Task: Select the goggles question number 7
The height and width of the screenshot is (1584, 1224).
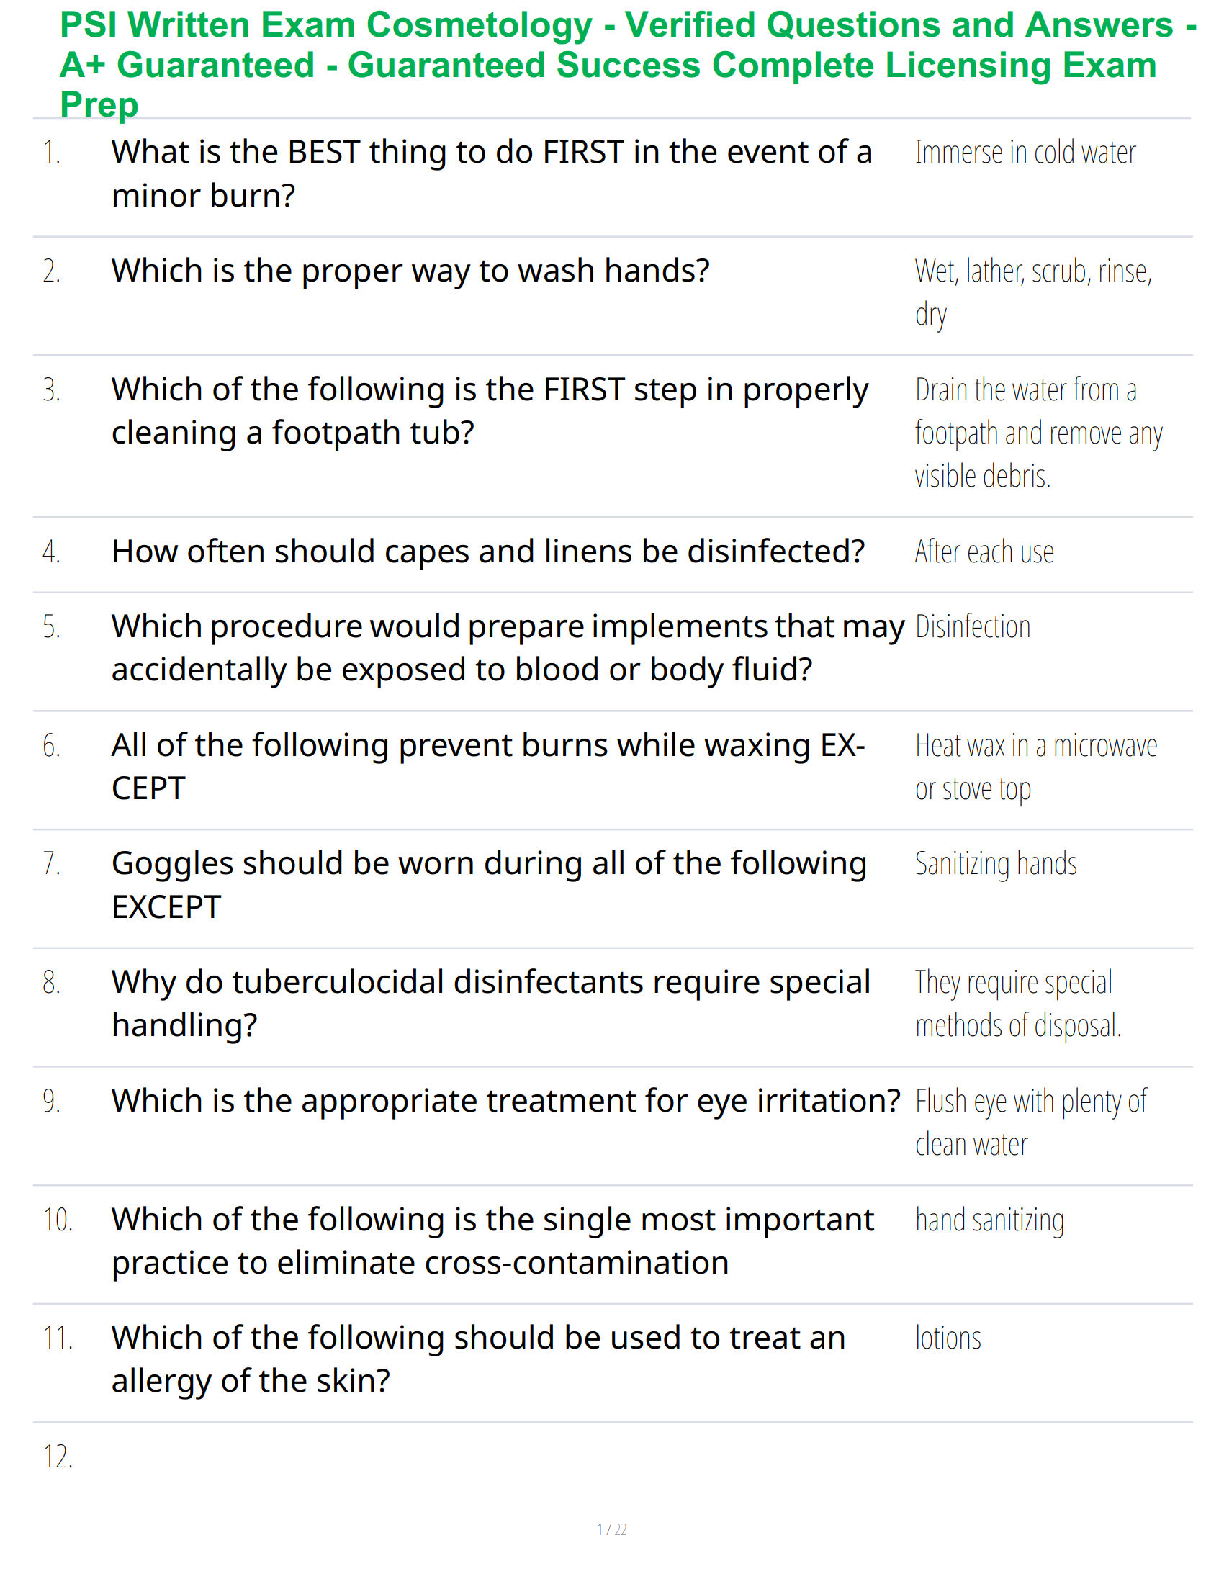Action: [x=489, y=885]
